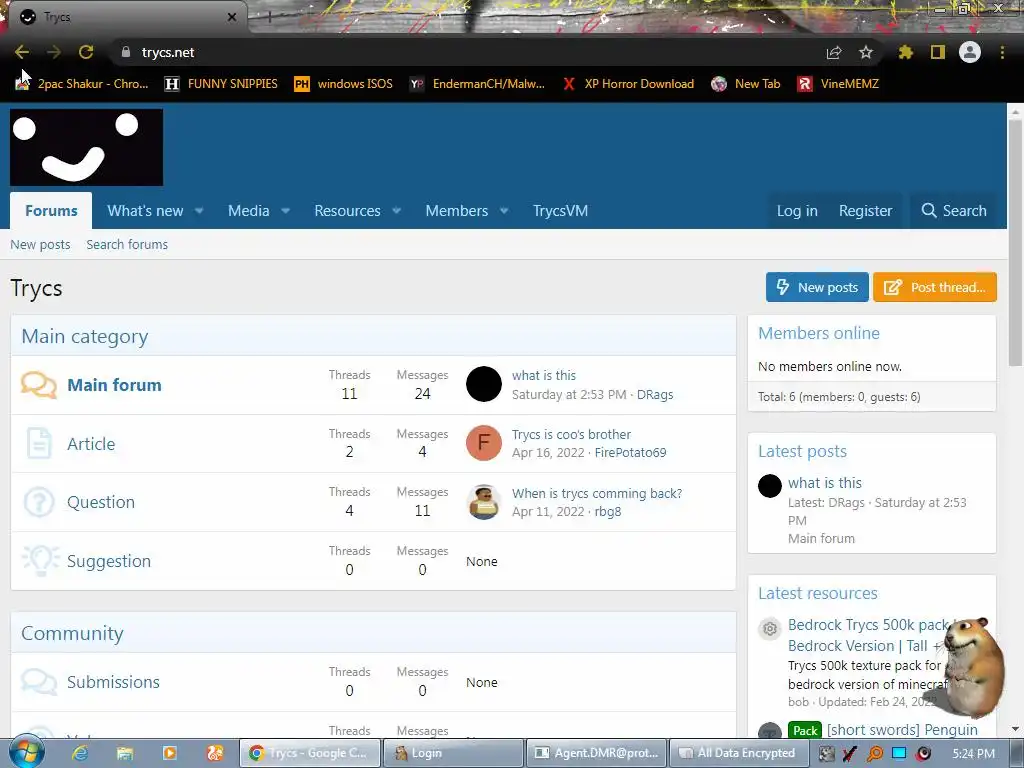The height and width of the screenshot is (768, 1024).
Task: Open 'what is this' in Latest posts sidebar
Action: coord(825,483)
